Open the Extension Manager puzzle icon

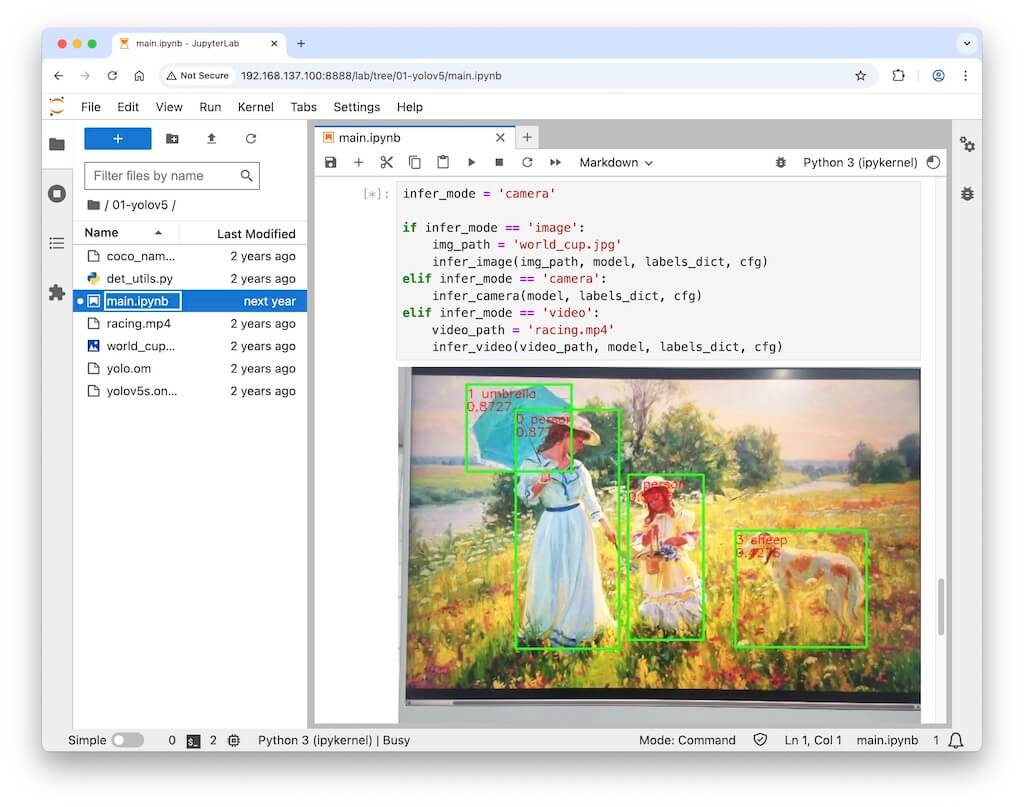[x=57, y=293]
